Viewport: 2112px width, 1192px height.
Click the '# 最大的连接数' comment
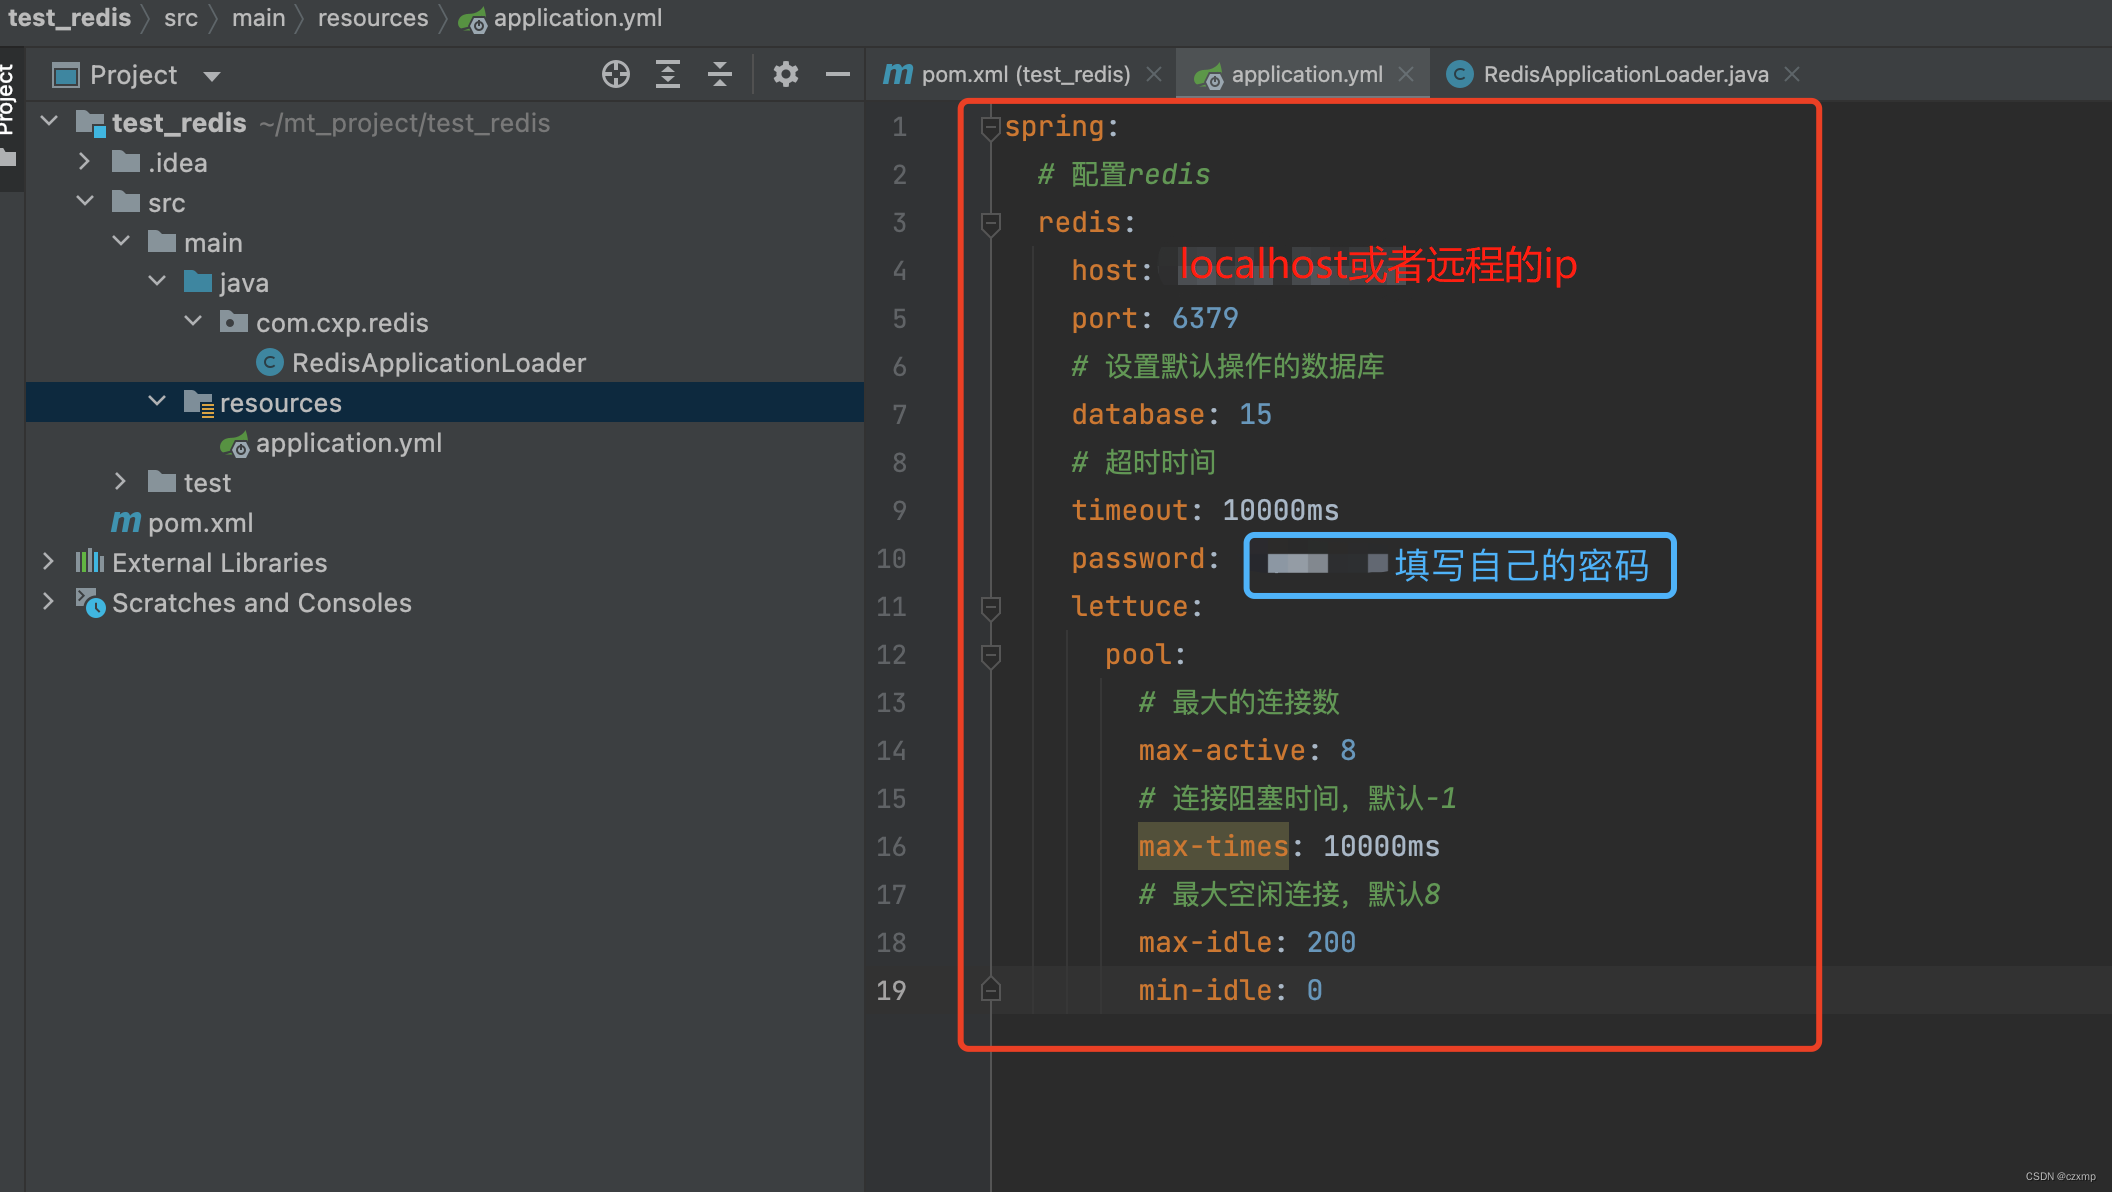[x=1239, y=702]
